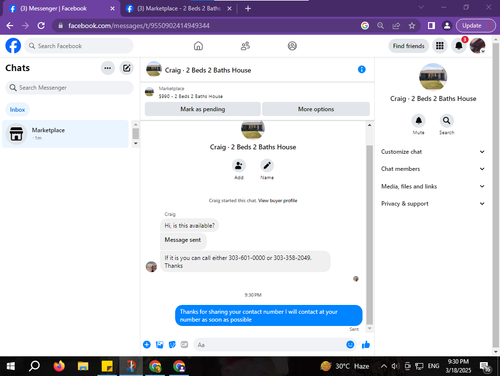Viewport: 500px width, 376px height.
Task: Click the browser Update button
Action: [x=475, y=26]
